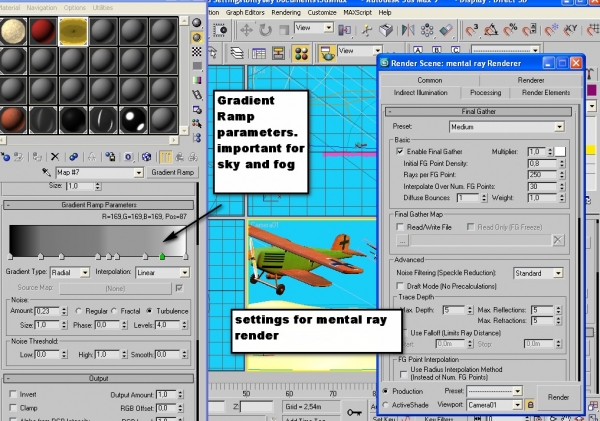The width and height of the screenshot is (600, 421).
Task: Enable Use Radius Interpolation Method checkbox
Action: (403, 374)
